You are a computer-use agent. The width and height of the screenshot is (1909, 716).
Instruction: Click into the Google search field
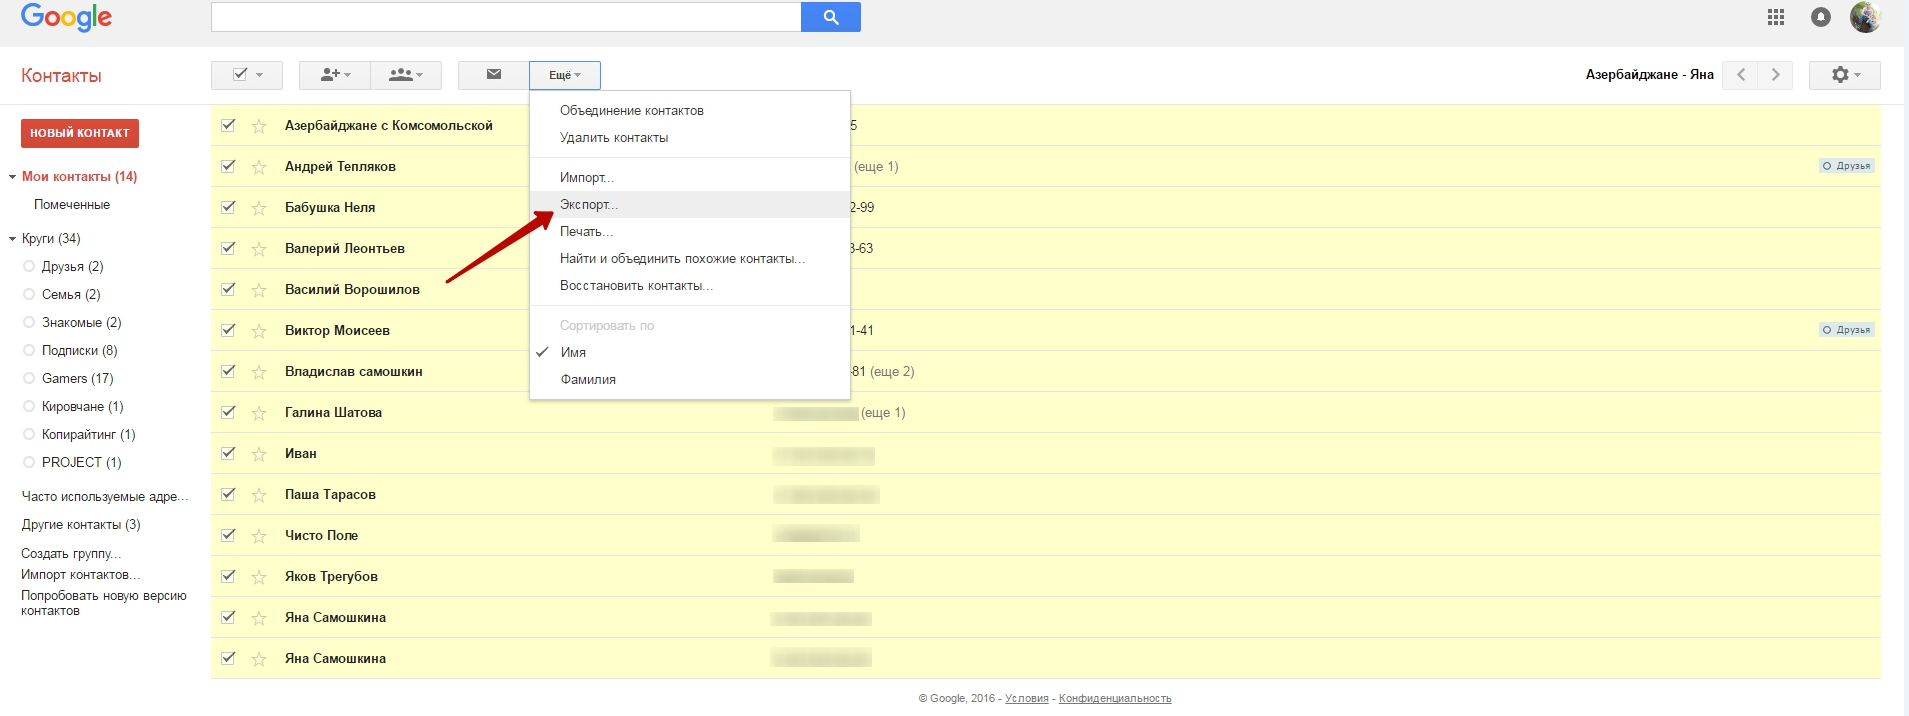[x=505, y=17]
